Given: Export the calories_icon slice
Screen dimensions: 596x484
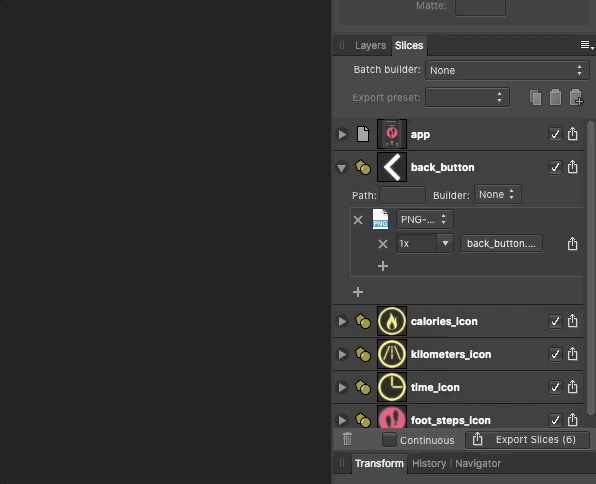Looking at the screenshot, I should click(x=572, y=321).
